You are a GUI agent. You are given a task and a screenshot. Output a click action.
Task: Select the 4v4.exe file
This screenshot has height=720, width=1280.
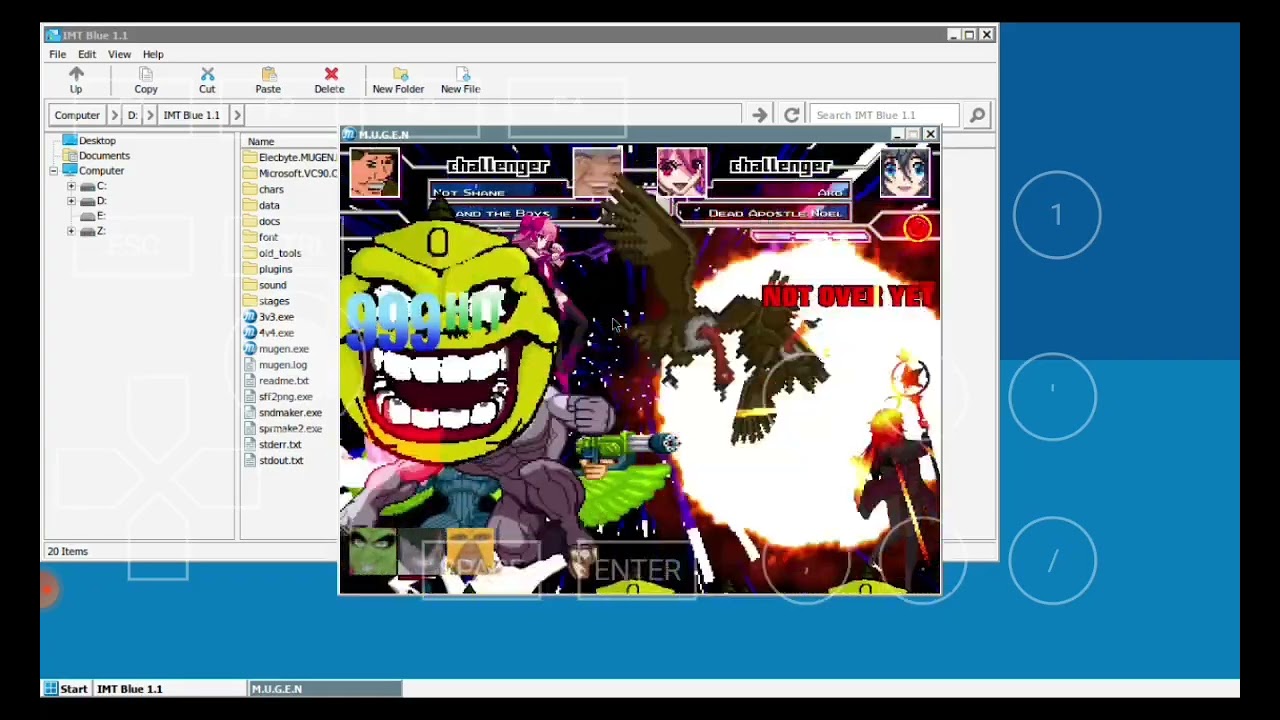pos(269,333)
